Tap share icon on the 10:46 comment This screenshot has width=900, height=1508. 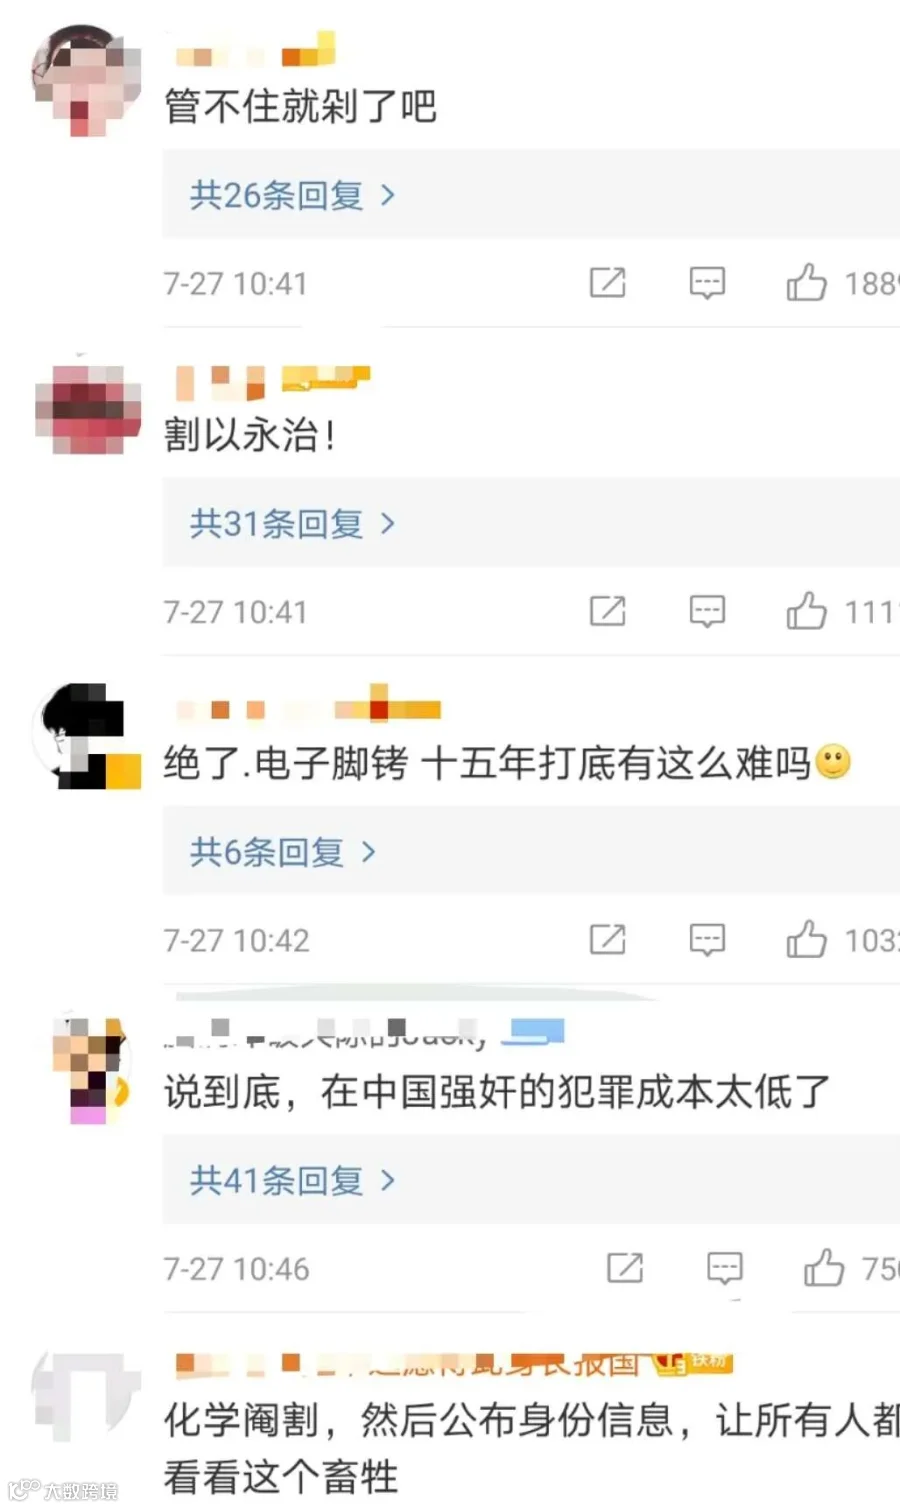point(625,1268)
